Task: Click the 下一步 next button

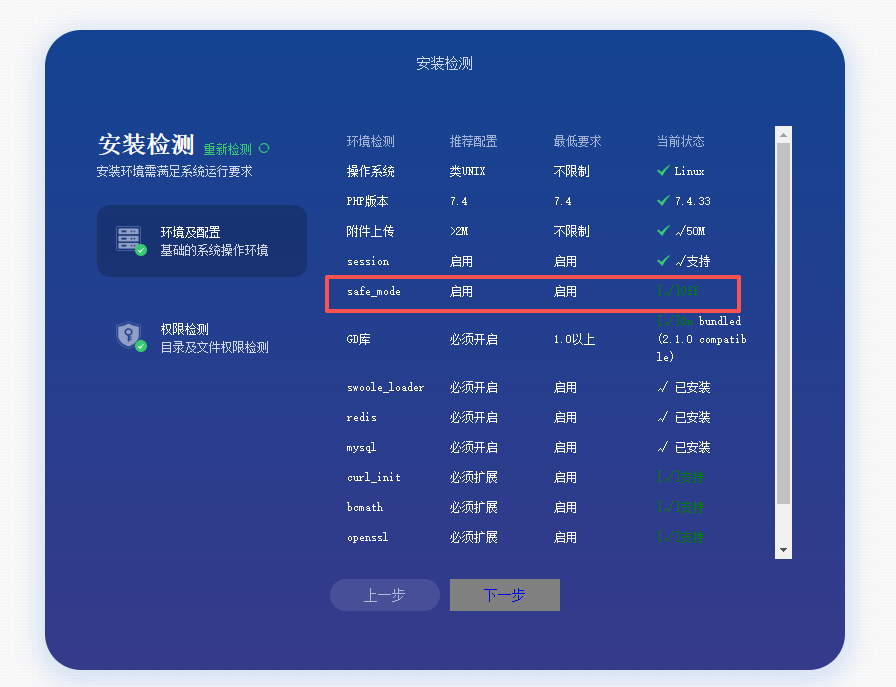Action: coord(505,595)
